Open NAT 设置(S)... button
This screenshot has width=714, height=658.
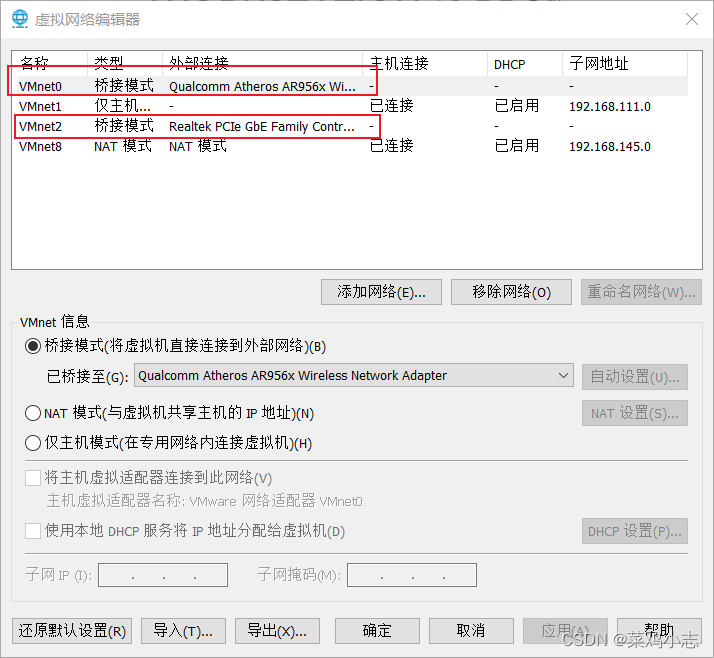635,413
